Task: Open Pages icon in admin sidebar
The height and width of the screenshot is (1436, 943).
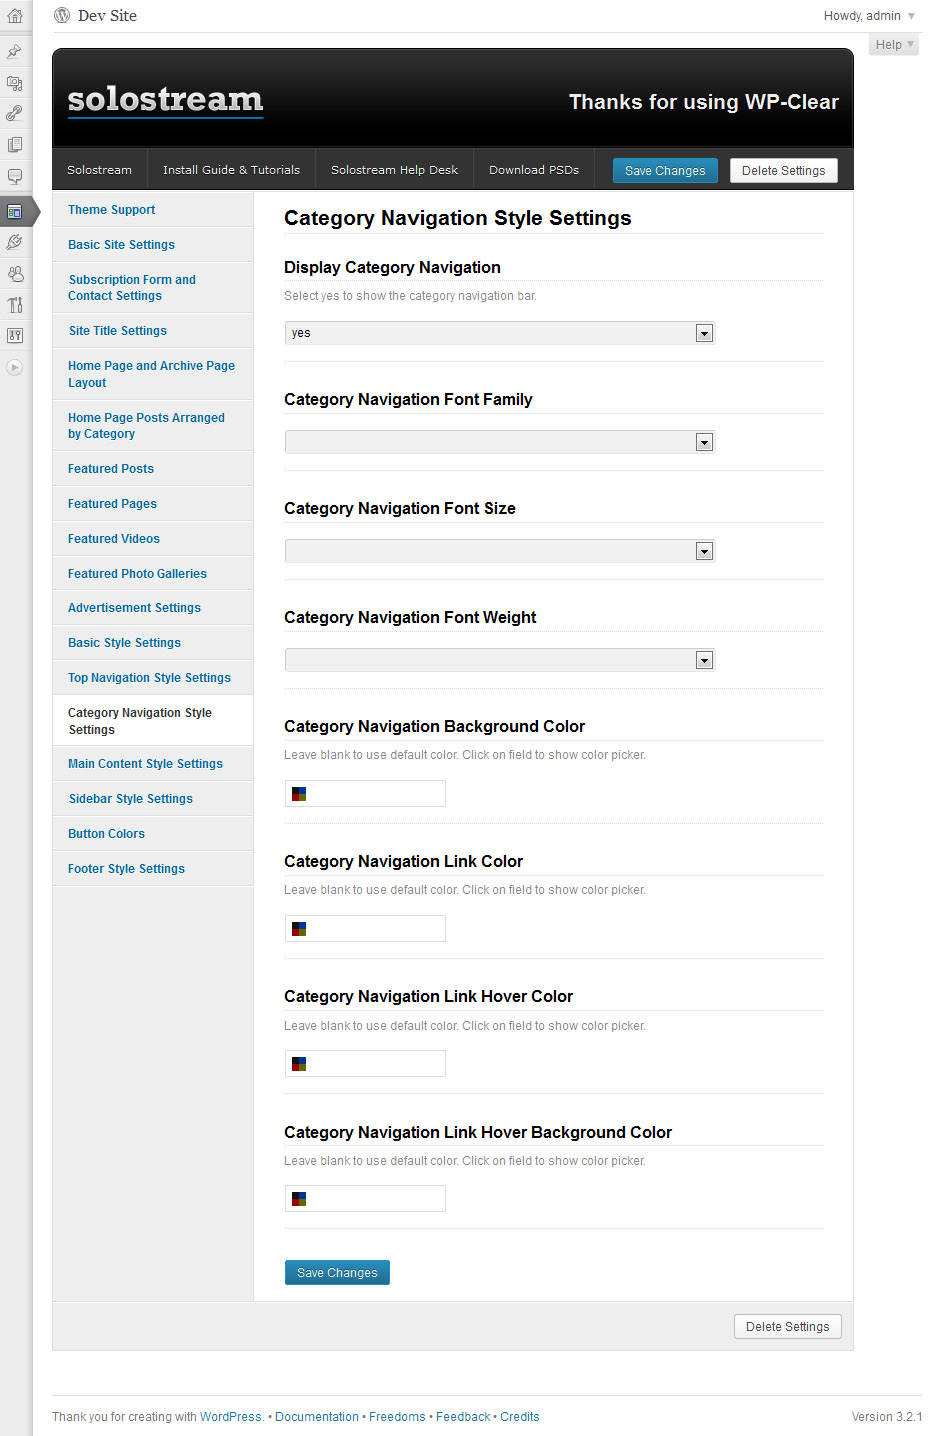Action: [x=14, y=145]
